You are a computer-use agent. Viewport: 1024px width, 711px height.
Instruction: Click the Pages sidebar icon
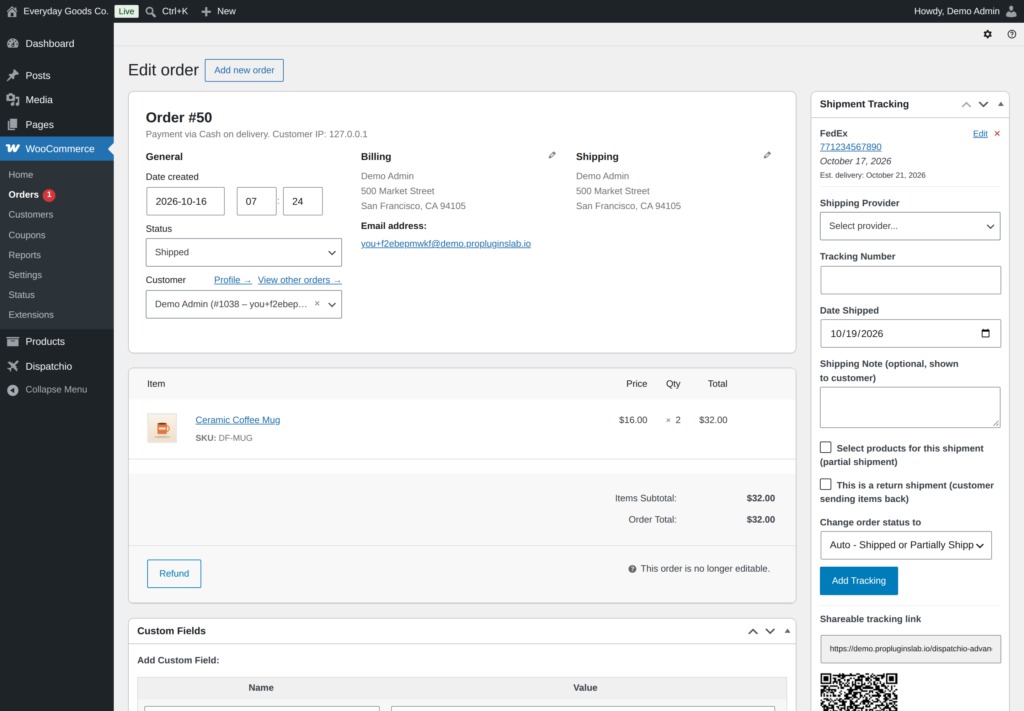(12, 124)
